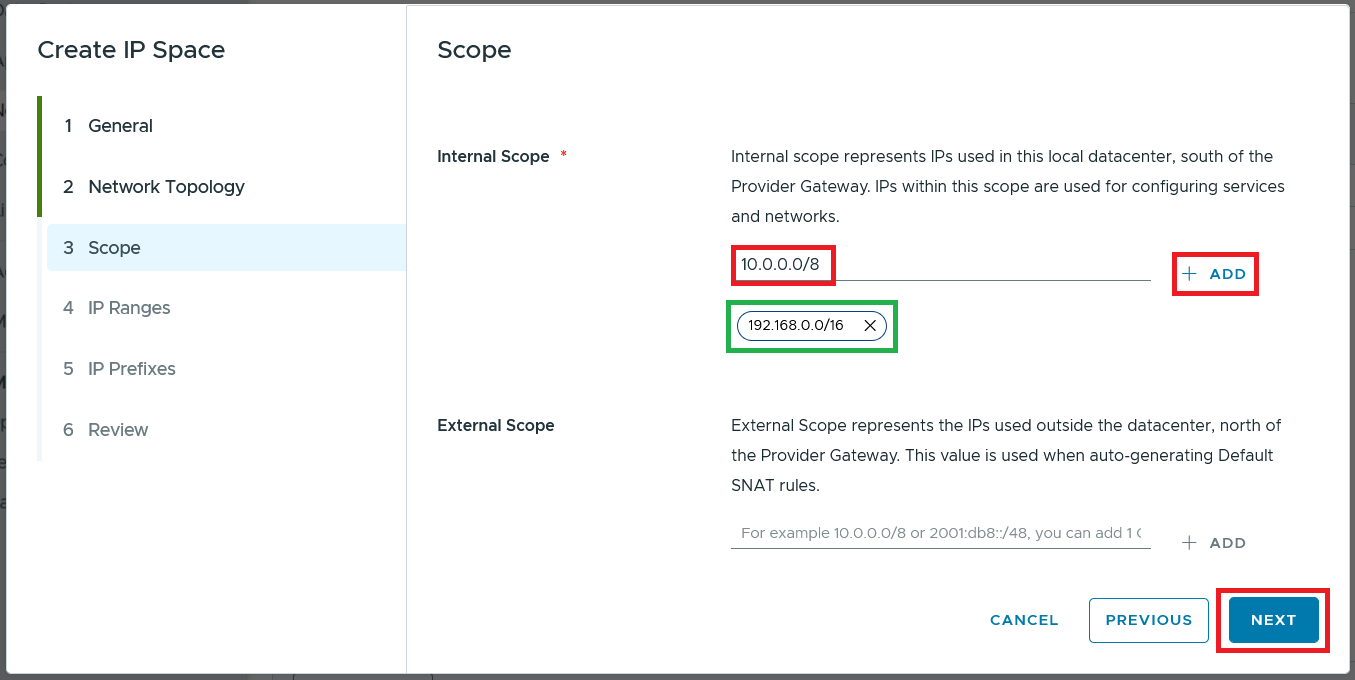Image resolution: width=1355 pixels, height=680 pixels.
Task: Click the Create IP Space dialog title
Action: point(131,50)
